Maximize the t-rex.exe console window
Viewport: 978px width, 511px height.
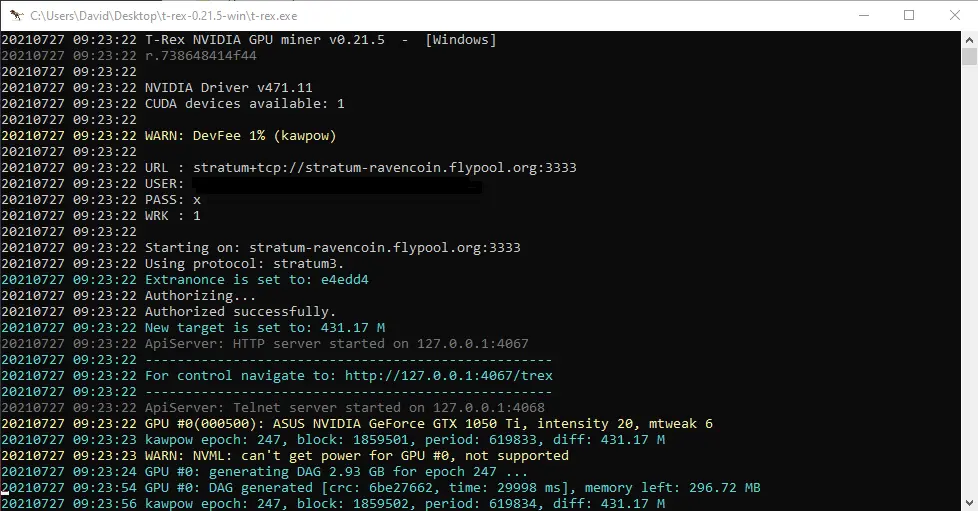point(909,15)
